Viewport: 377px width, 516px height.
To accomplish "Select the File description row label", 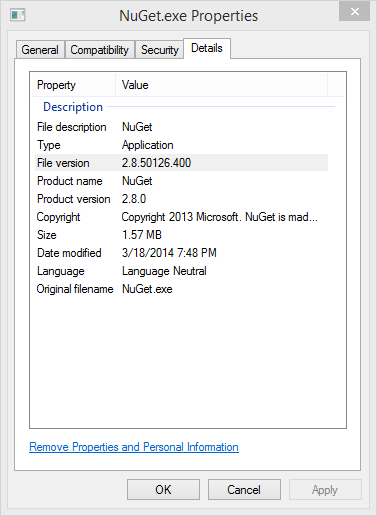I will click(72, 127).
